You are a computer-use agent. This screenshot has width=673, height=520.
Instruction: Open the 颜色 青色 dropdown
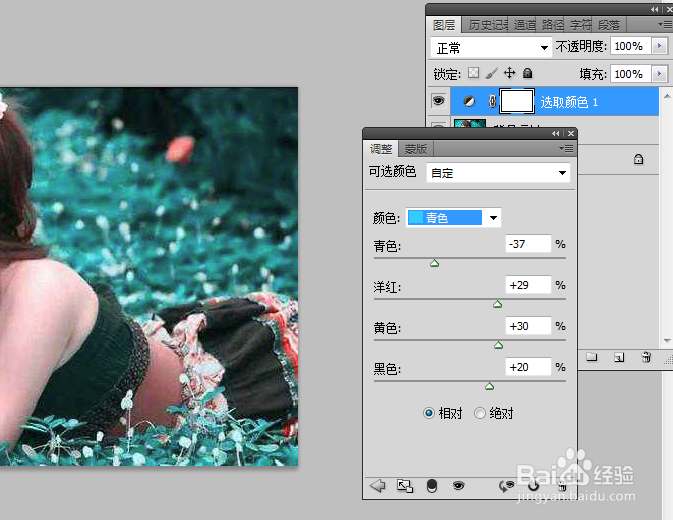click(453, 218)
